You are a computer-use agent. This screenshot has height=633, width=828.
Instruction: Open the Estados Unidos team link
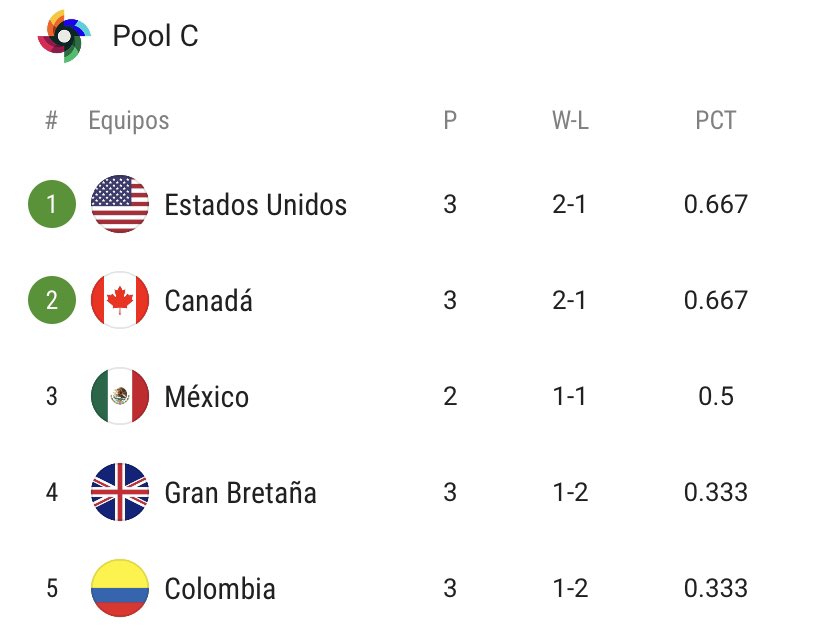(x=255, y=205)
